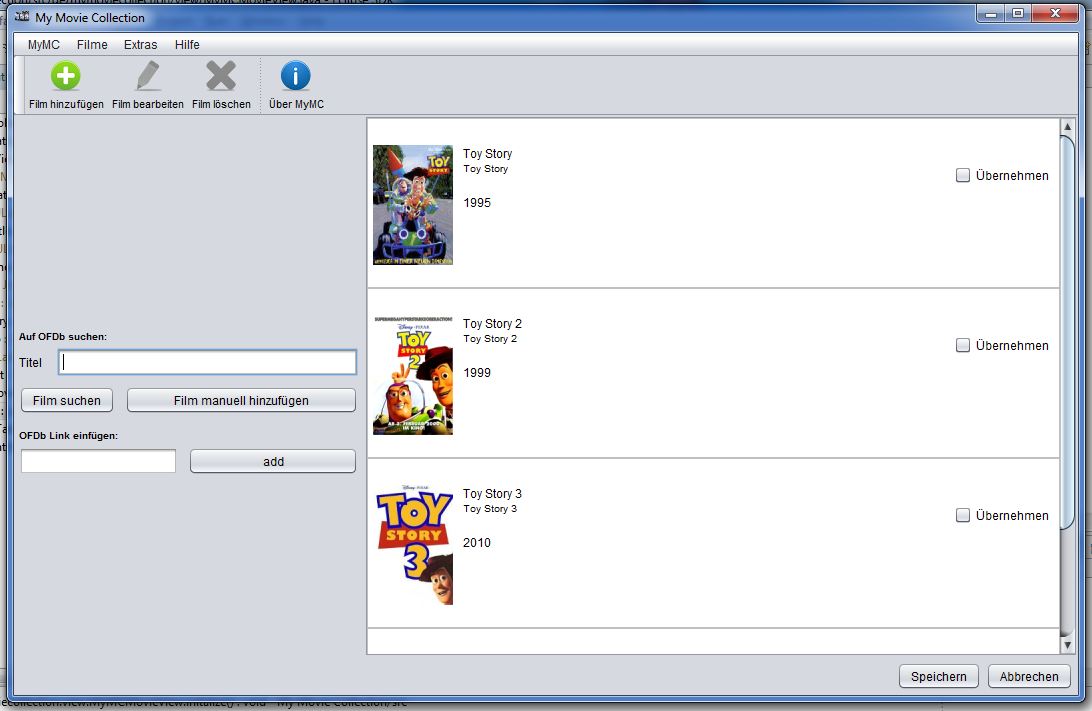Image resolution: width=1092 pixels, height=711 pixels.
Task: Focus the Titel search field
Action: [x=208, y=362]
